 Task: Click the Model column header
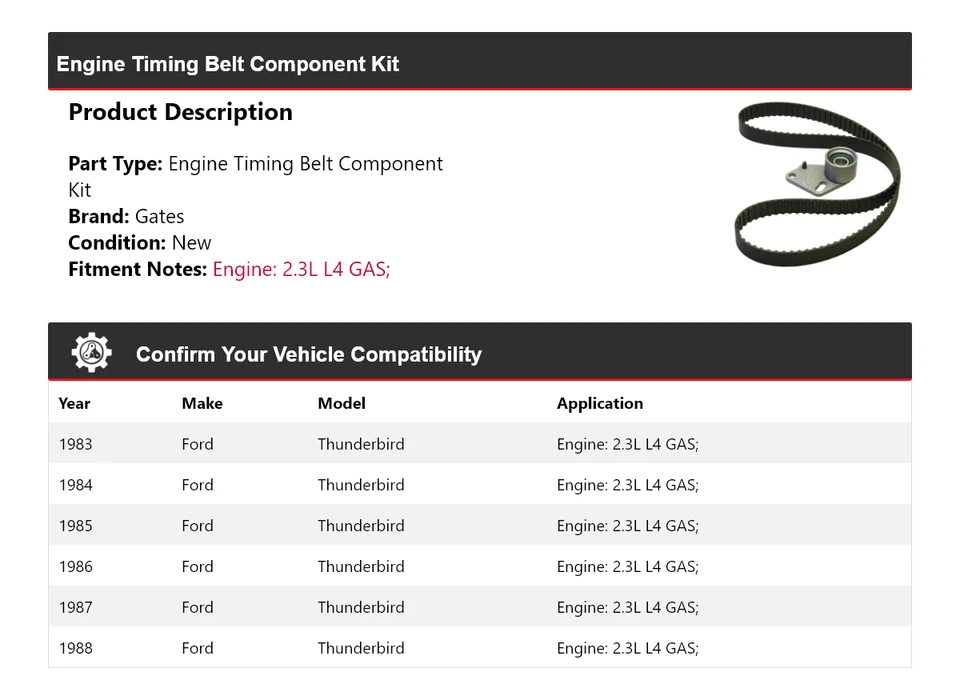tap(341, 404)
